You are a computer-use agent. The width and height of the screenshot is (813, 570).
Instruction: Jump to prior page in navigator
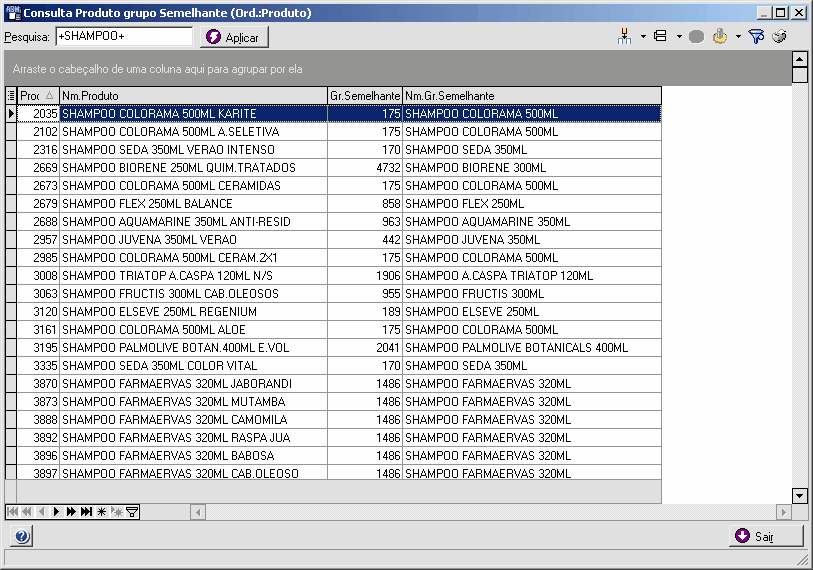(x=27, y=512)
